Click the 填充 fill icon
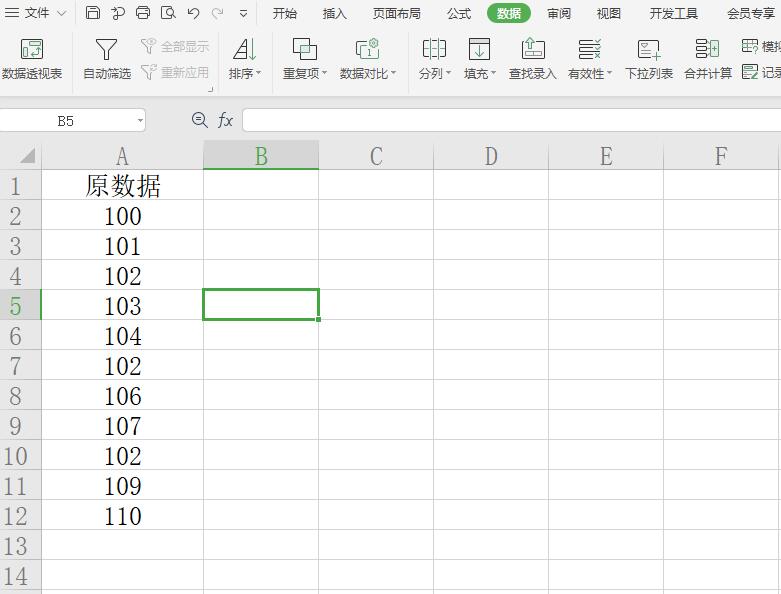The image size is (781, 594). coord(479,49)
